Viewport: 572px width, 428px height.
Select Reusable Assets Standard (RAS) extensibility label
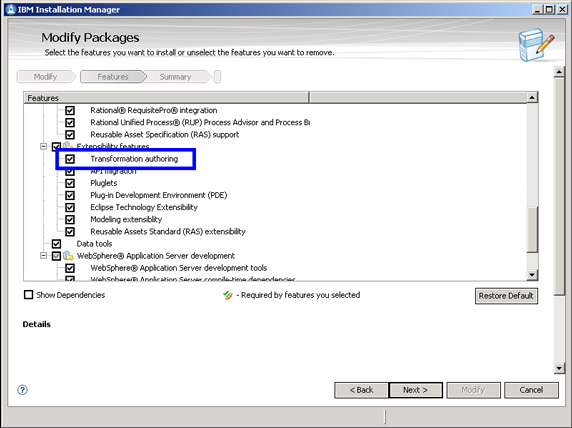pyautogui.click(x=168, y=231)
